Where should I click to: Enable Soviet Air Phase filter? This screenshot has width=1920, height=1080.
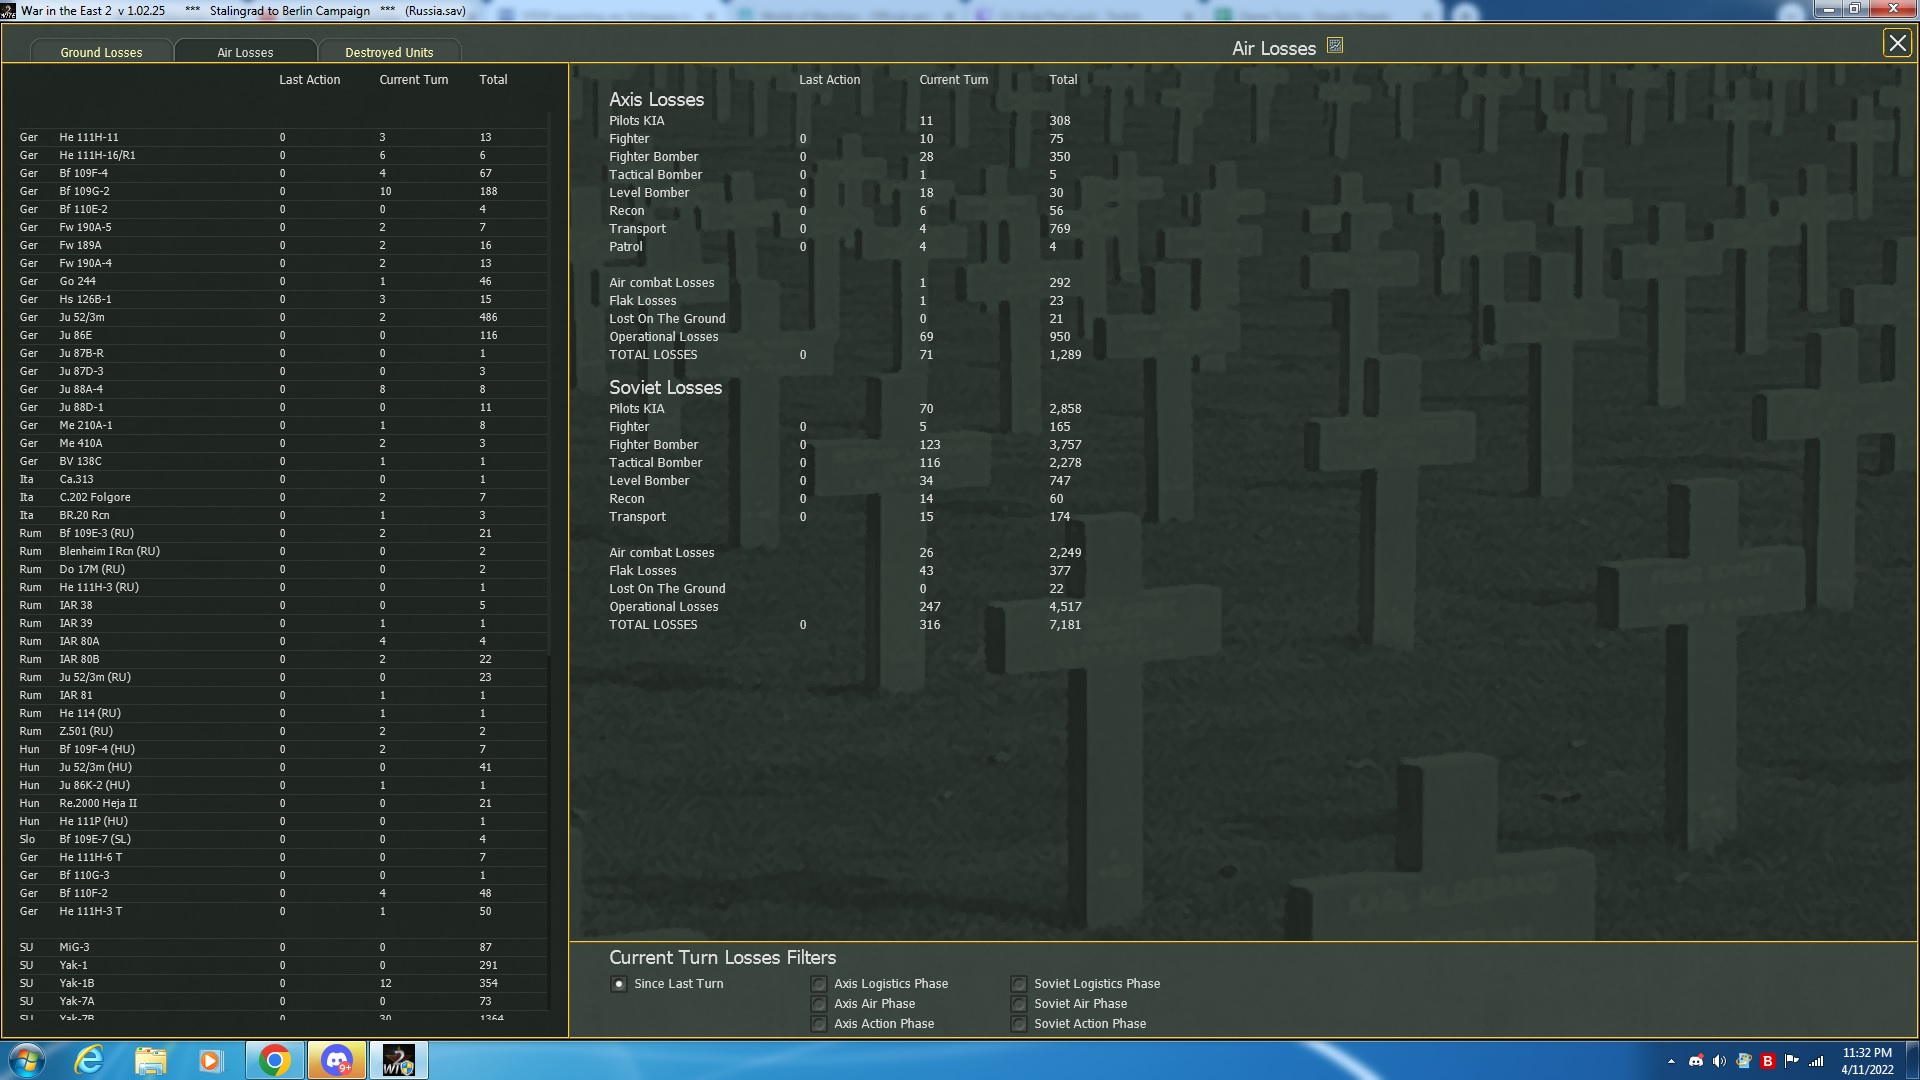(x=1019, y=1004)
